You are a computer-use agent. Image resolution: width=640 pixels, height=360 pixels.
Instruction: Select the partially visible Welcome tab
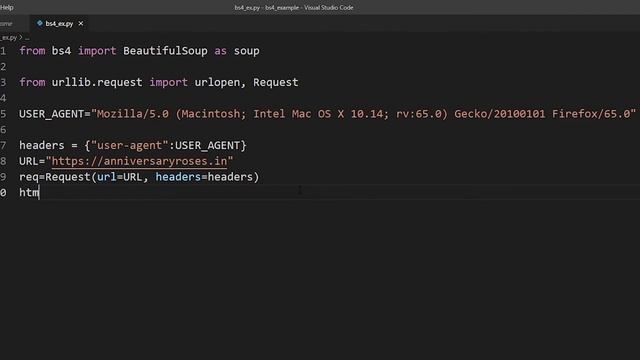tap(6, 24)
